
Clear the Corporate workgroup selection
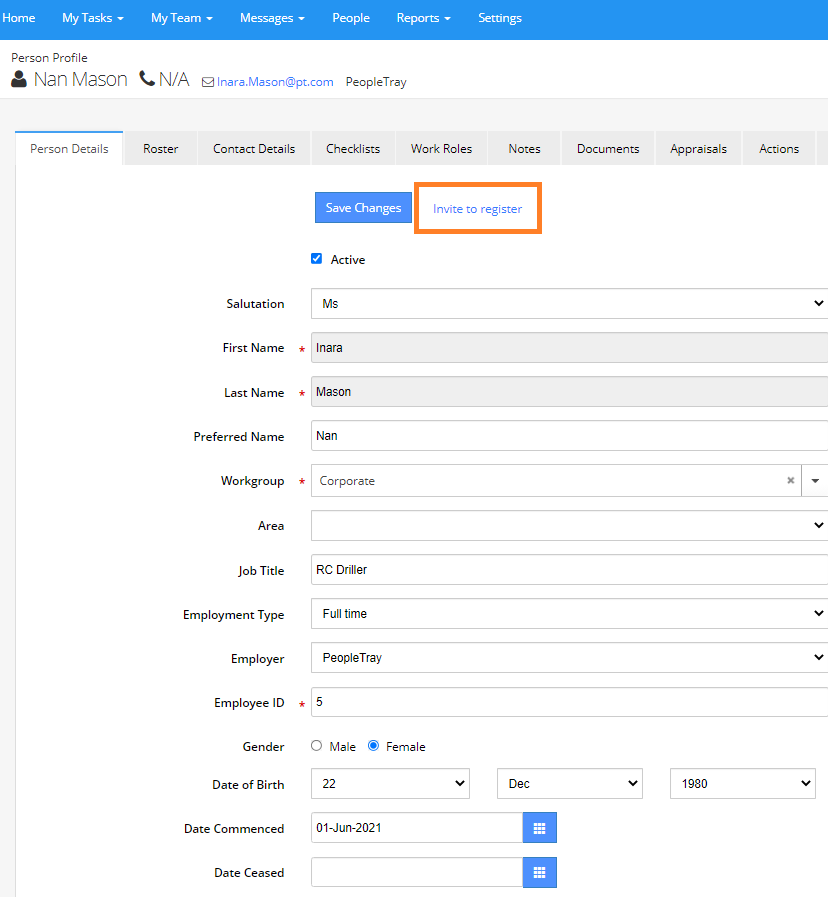790,481
